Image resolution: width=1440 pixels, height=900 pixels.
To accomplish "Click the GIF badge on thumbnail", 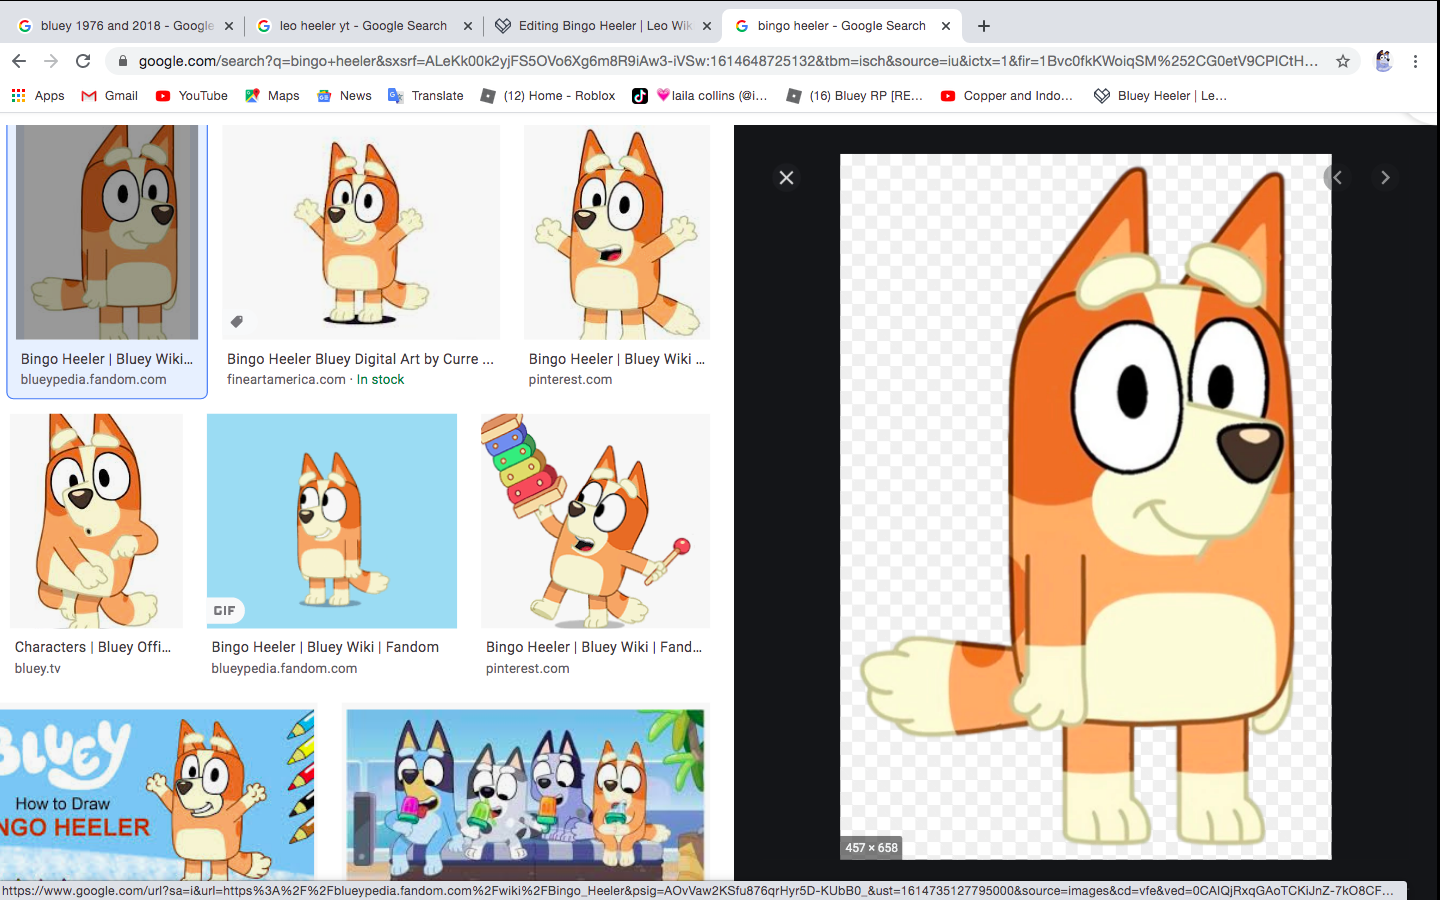I will point(225,610).
